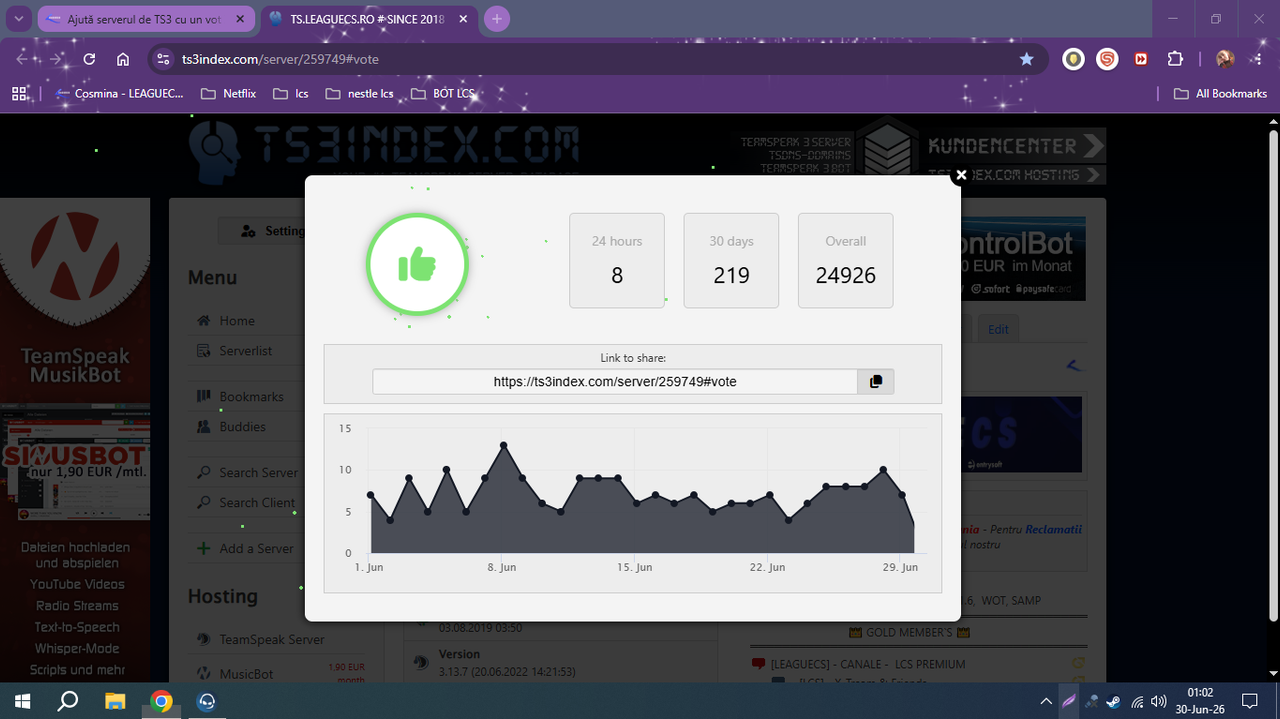Viewport: 1280px width, 719px height.
Task: Open a new browser tab
Action: [x=497, y=19]
